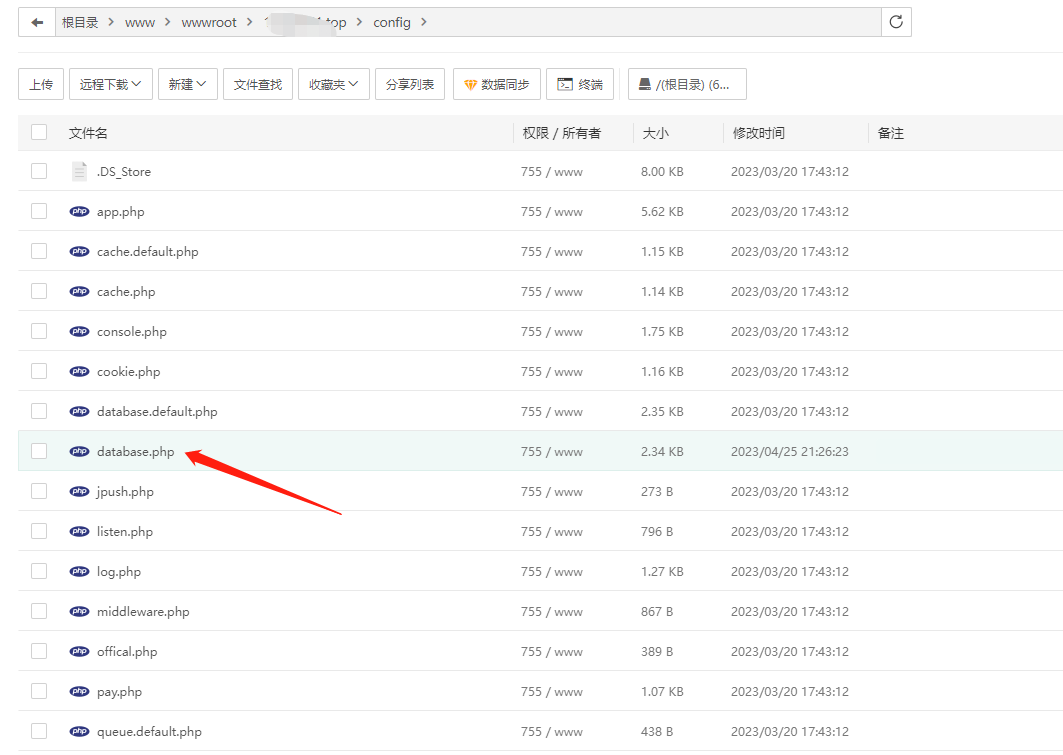Click the 备注 column header

pyautogui.click(x=891, y=133)
